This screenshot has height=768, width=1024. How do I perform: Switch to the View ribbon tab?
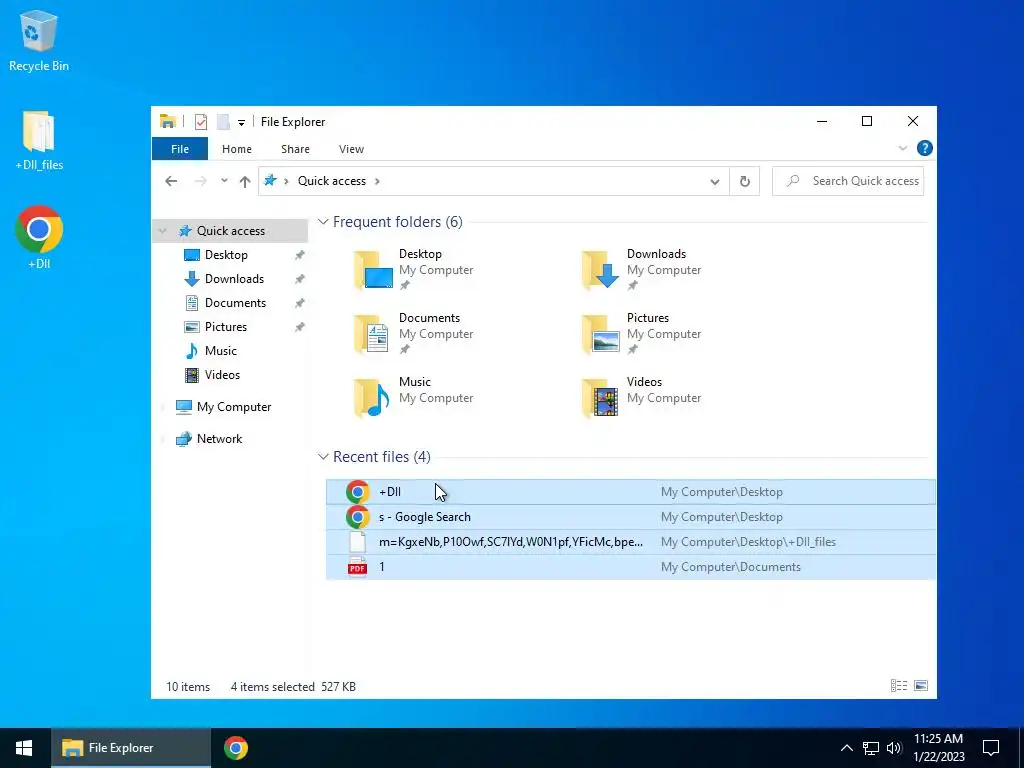[x=351, y=149]
